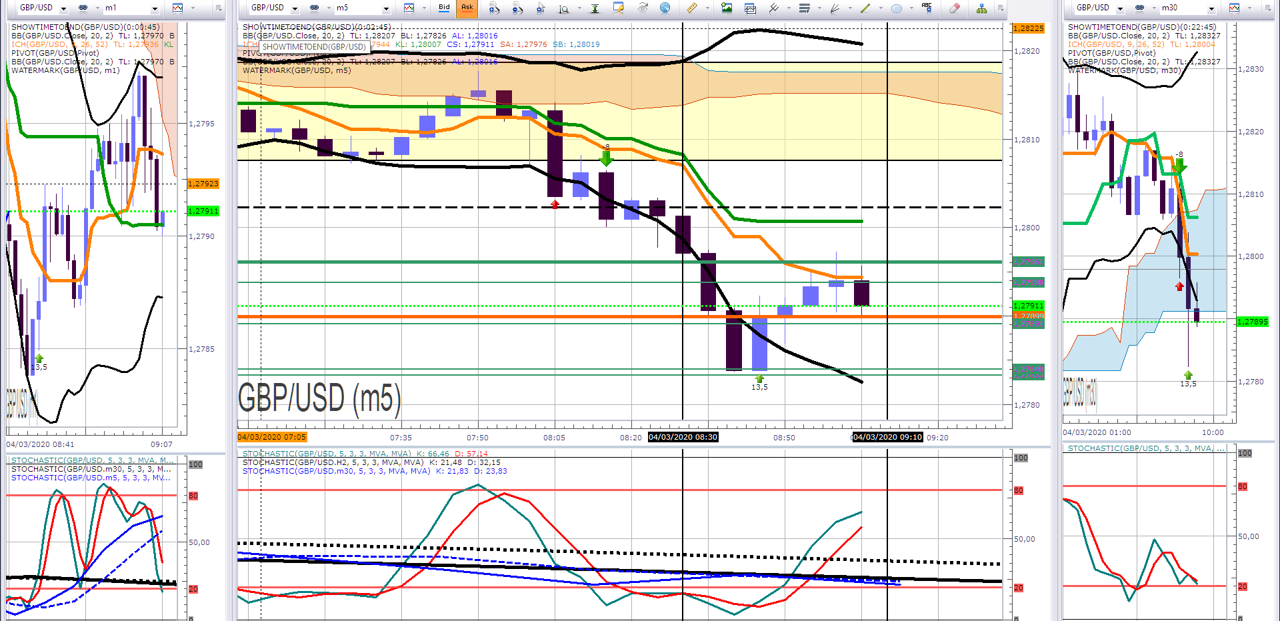Click second indicator icon after Ask
The height and width of the screenshot is (621, 1280).
517,7
